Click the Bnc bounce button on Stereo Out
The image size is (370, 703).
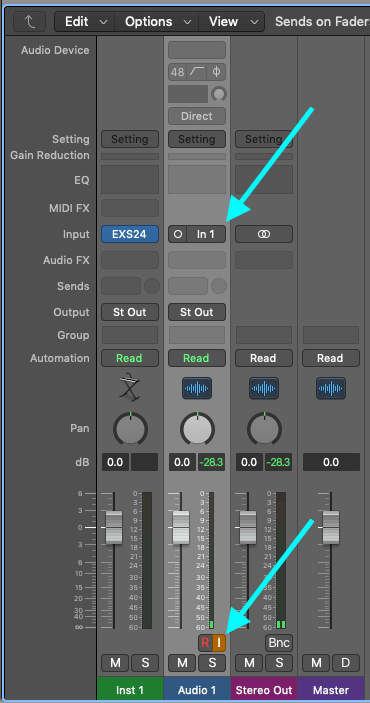(279, 642)
